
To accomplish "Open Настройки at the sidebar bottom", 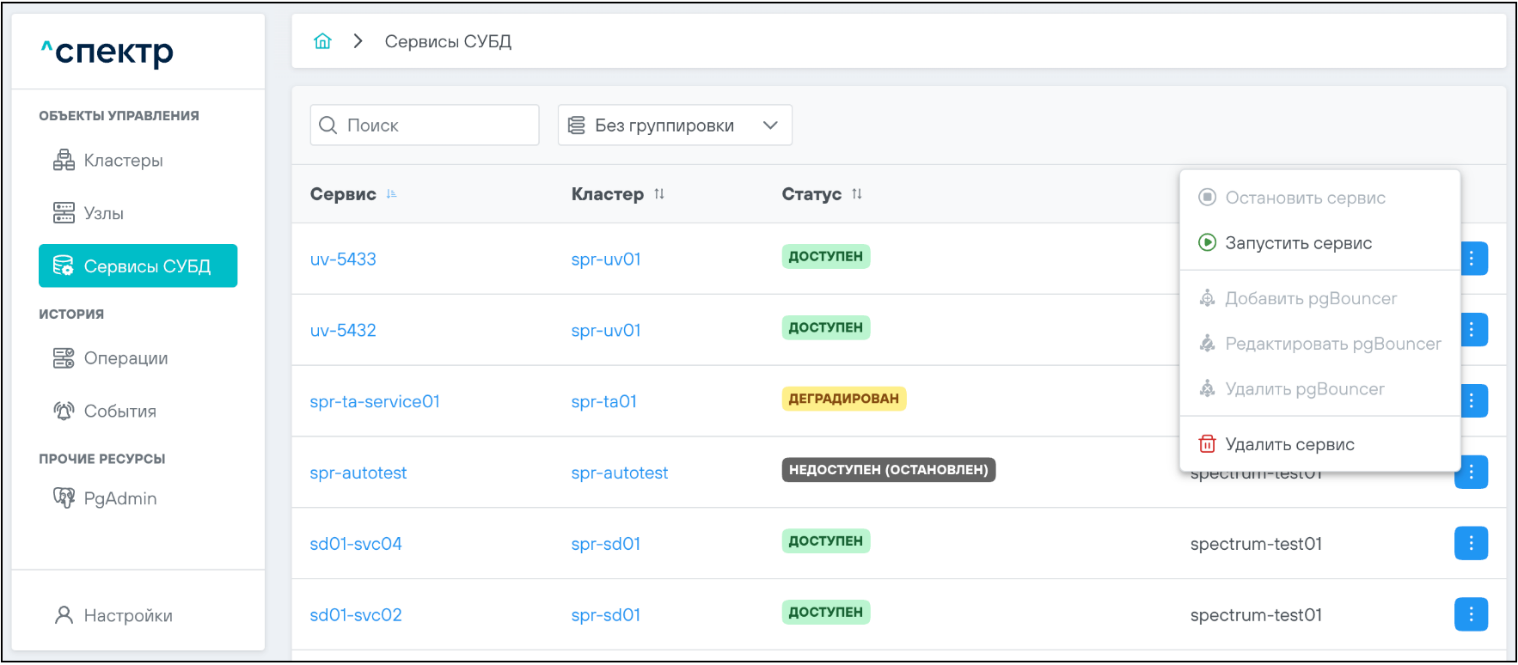I will coord(113,616).
